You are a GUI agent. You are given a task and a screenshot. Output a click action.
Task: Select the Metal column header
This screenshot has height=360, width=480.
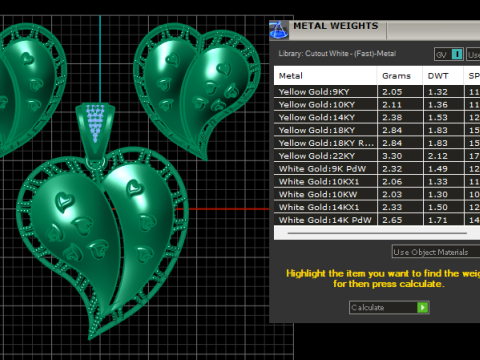point(325,76)
